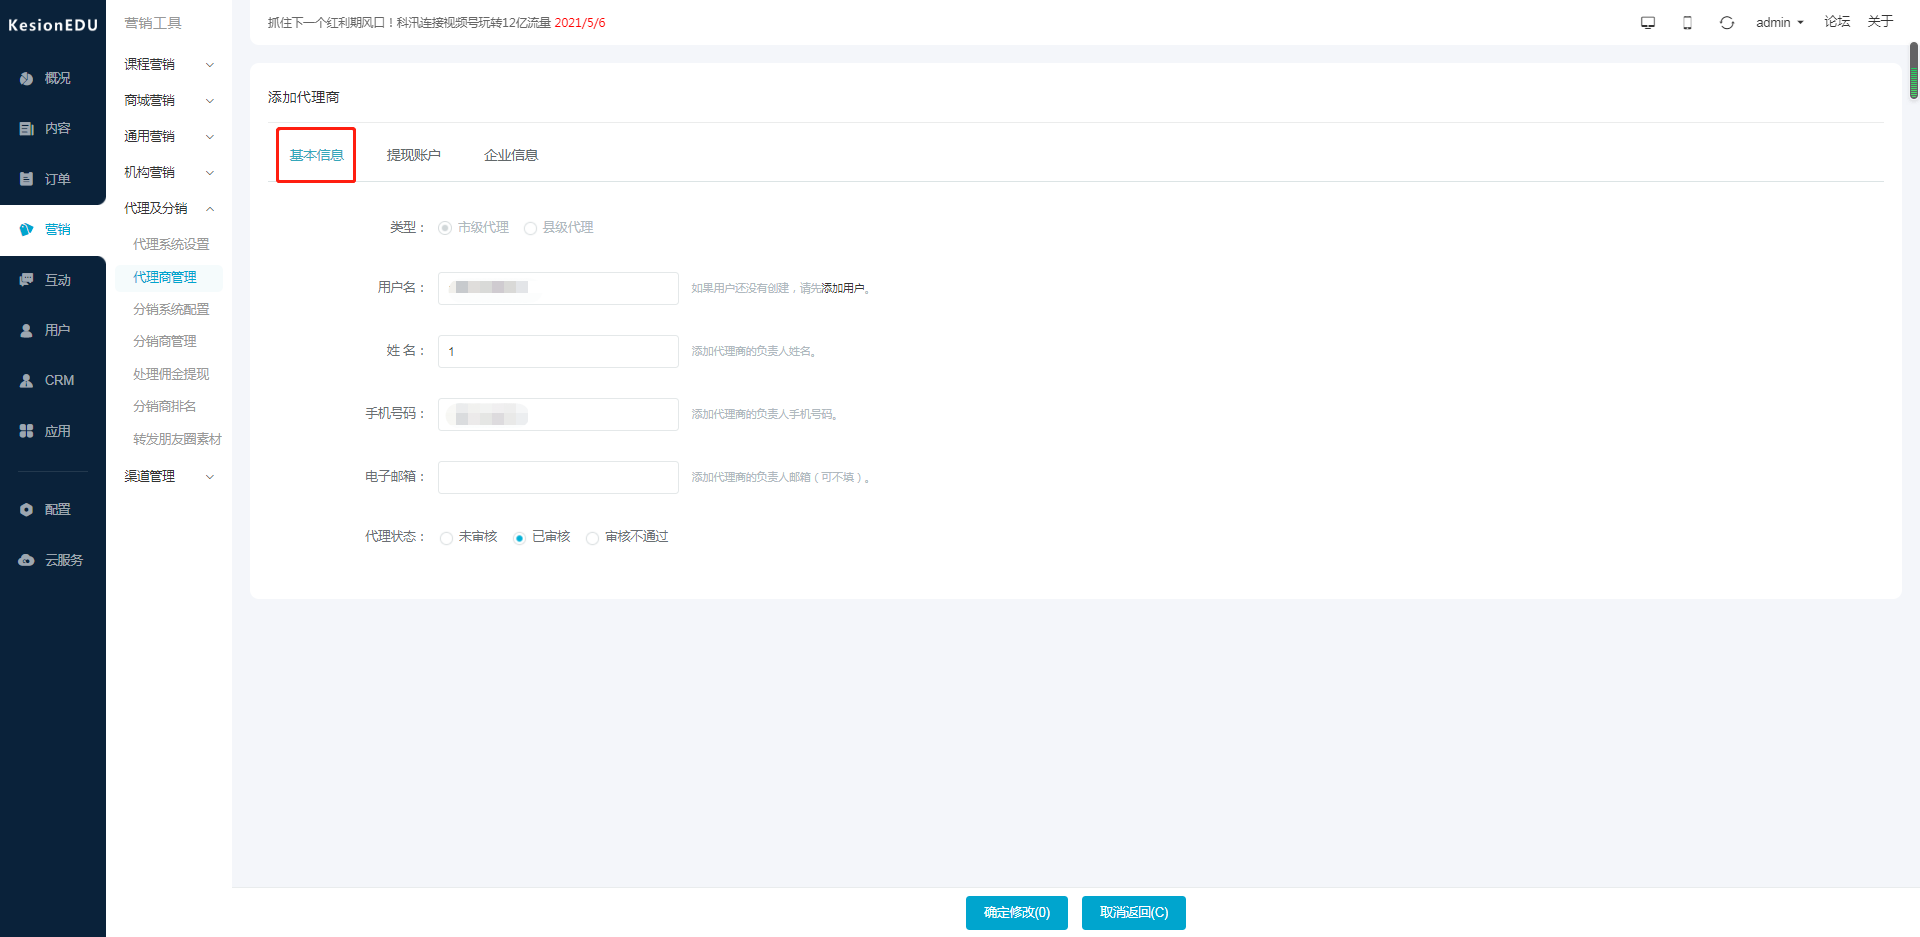
Task: Expand the 渠道管理 menu chevron
Action: (210, 477)
